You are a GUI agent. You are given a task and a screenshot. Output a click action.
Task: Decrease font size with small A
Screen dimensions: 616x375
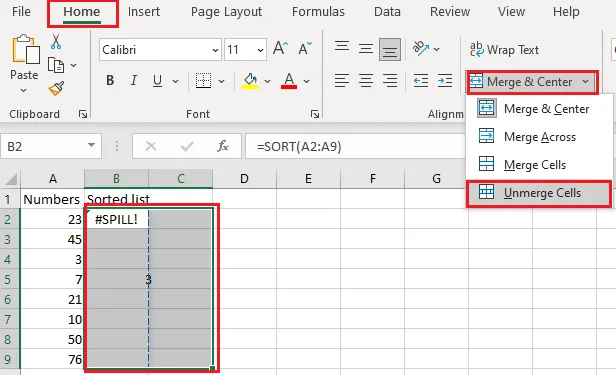coord(305,49)
